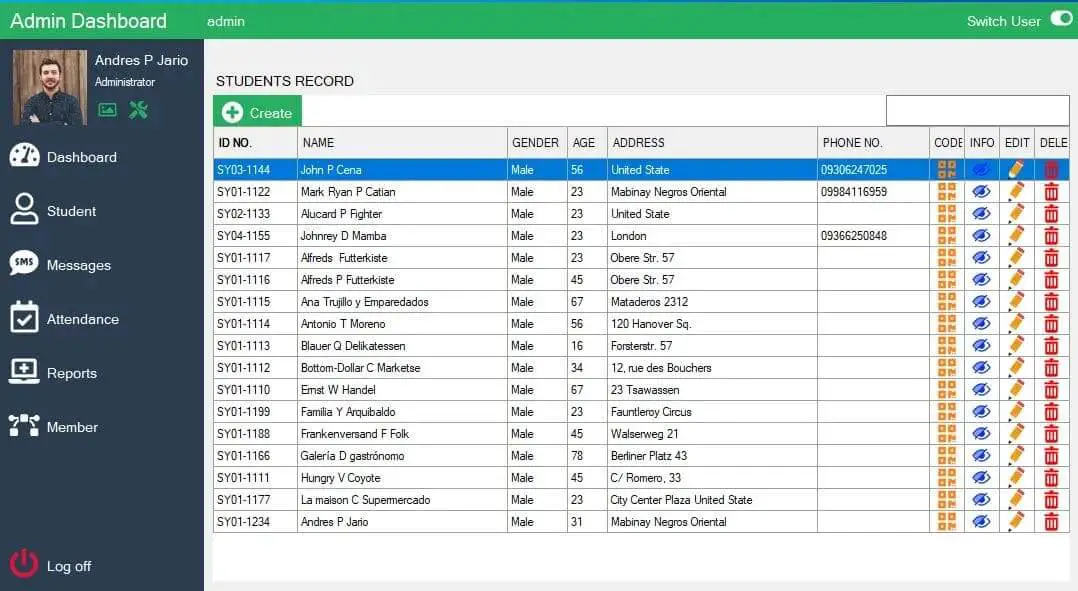
Task: View info eye icon for John P Cena
Action: coord(981,170)
